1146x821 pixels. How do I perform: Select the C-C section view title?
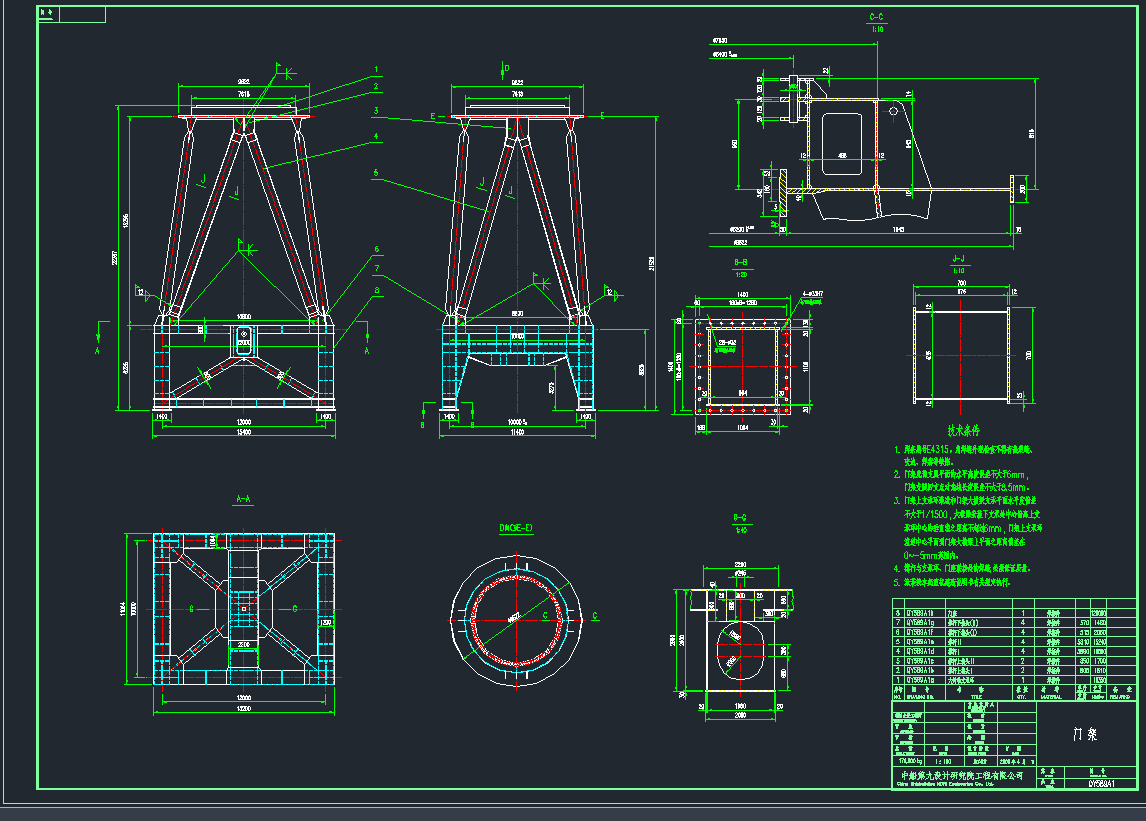point(876,17)
